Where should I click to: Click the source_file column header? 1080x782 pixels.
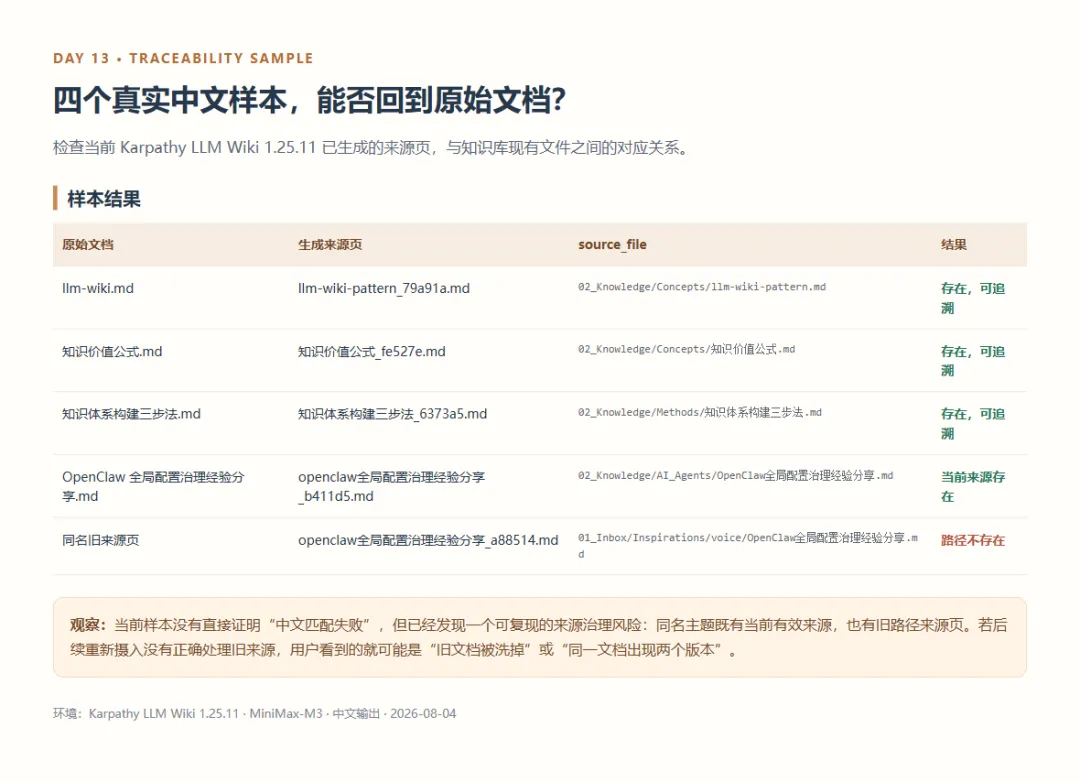(x=612, y=245)
